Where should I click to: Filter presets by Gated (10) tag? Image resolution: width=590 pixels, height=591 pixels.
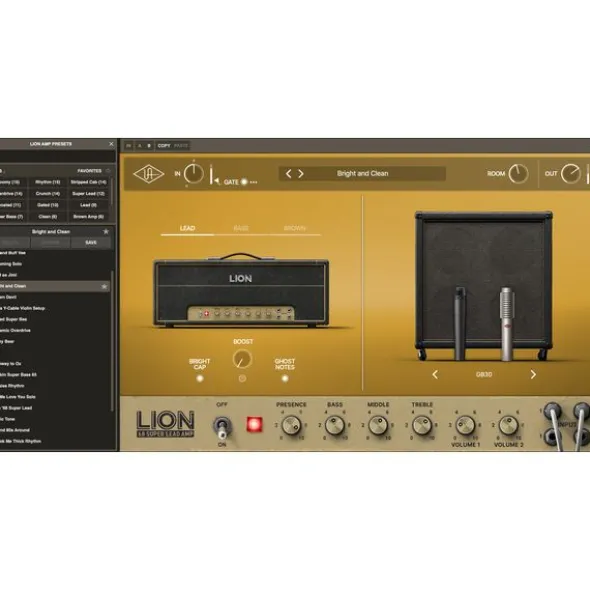click(48, 205)
